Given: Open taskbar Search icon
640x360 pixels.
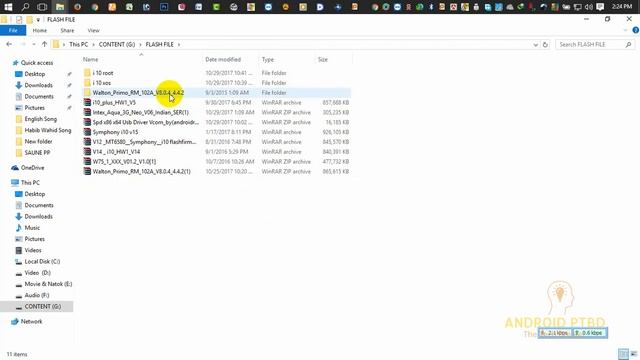Looking at the screenshot, I should coord(25,7).
